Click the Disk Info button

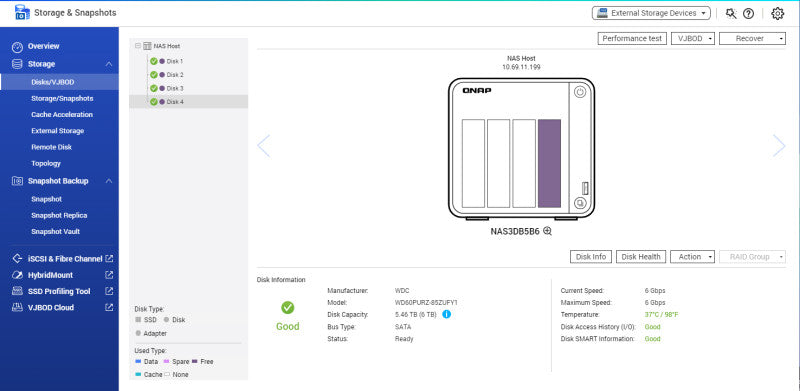[x=591, y=257]
